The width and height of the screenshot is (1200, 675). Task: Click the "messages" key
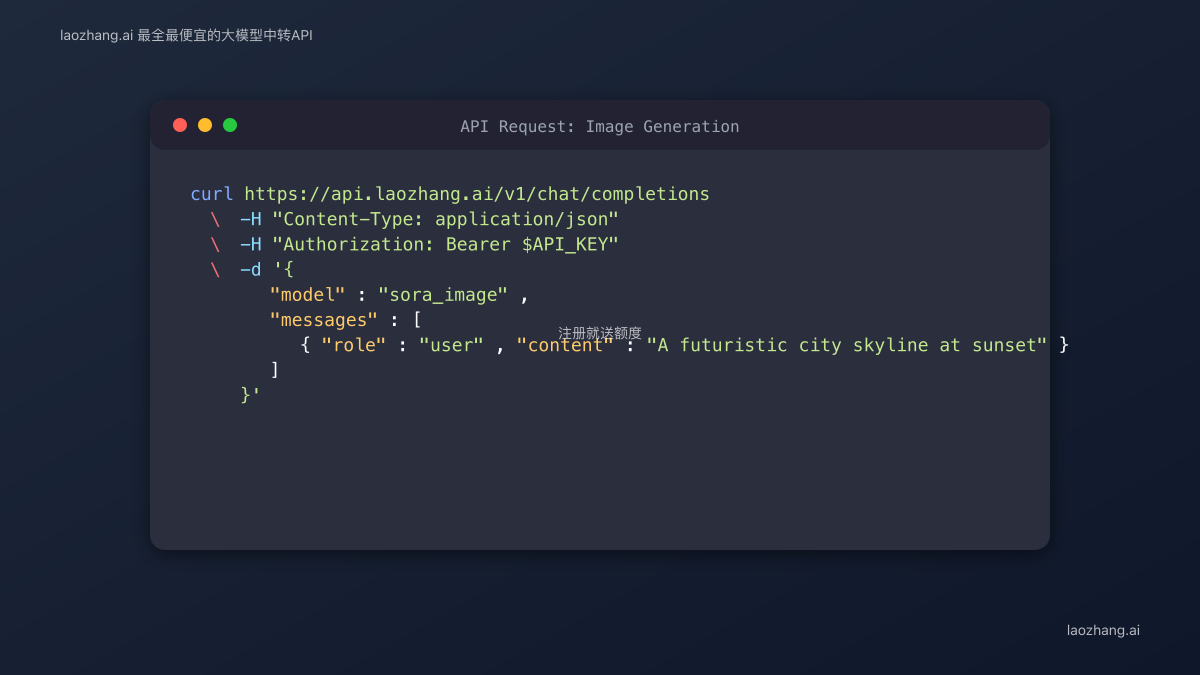323,319
